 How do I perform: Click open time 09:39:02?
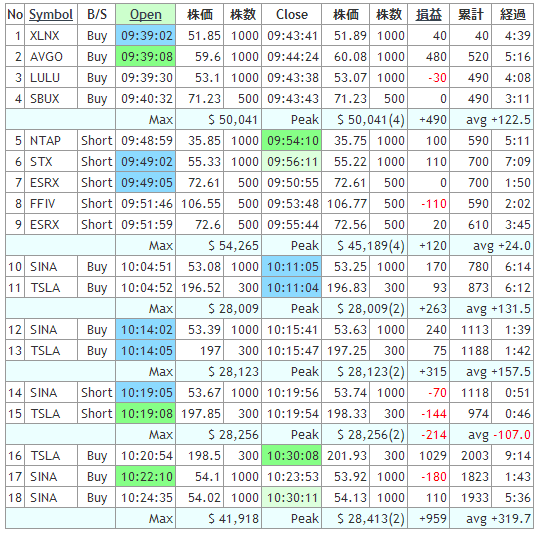click(146, 35)
